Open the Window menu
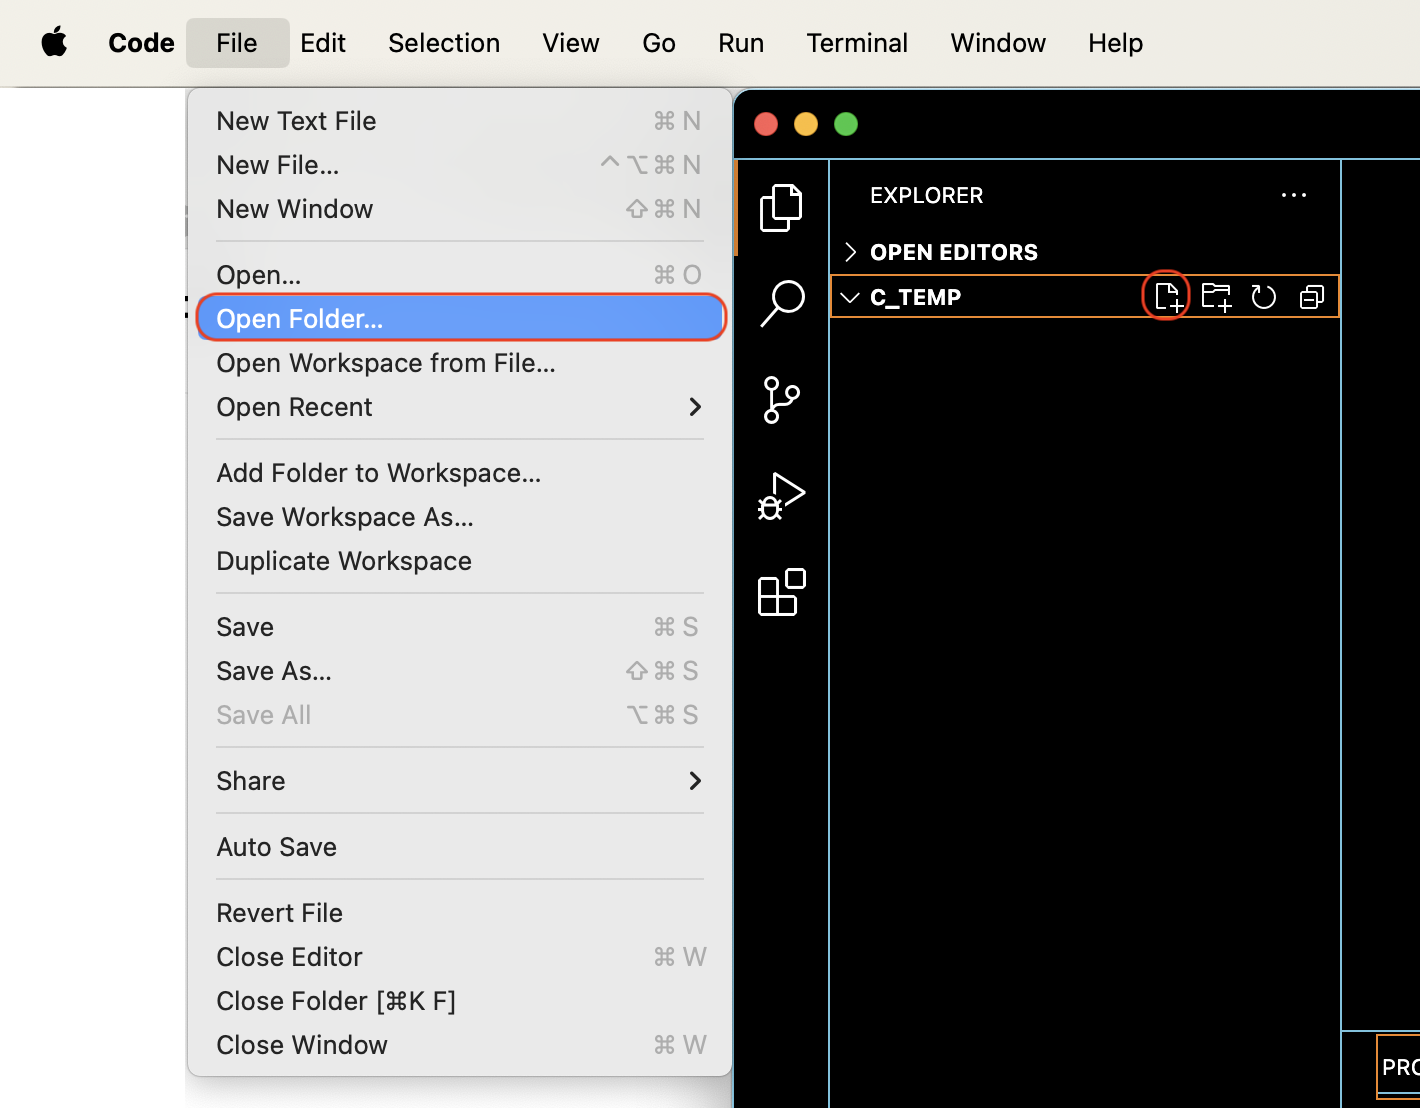Viewport: 1420px width, 1108px height. (998, 43)
